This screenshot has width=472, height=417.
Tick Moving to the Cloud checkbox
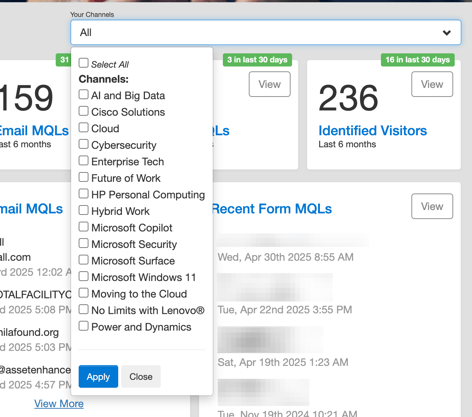click(x=83, y=293)
